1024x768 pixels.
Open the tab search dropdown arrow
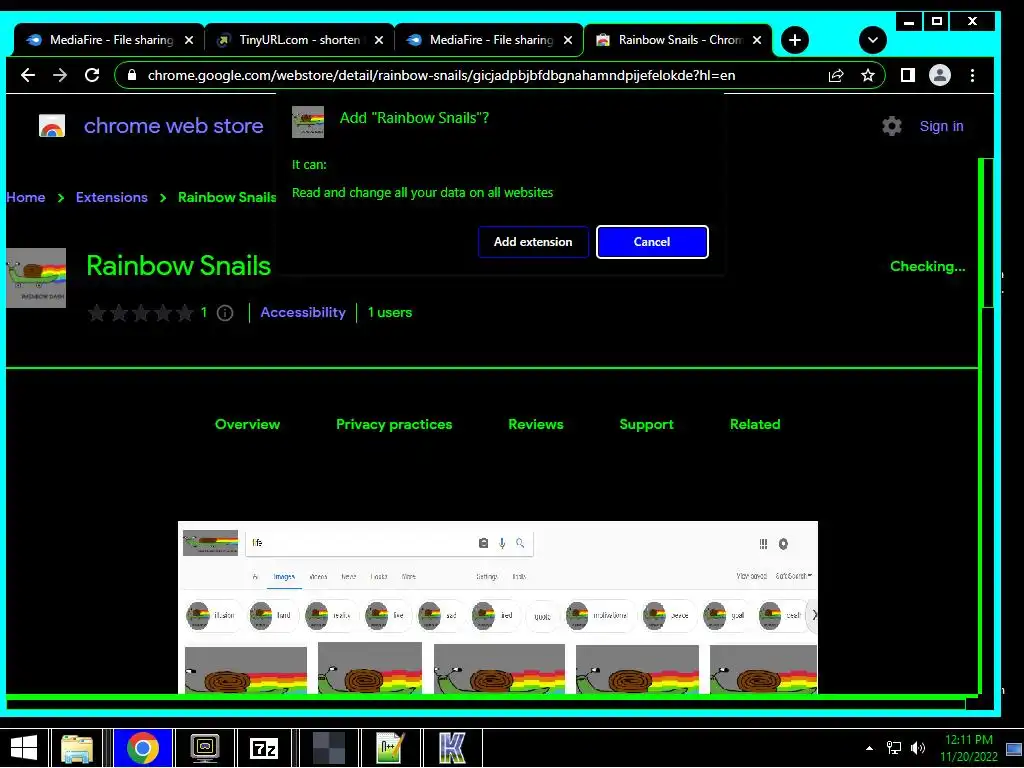[872, 40]
